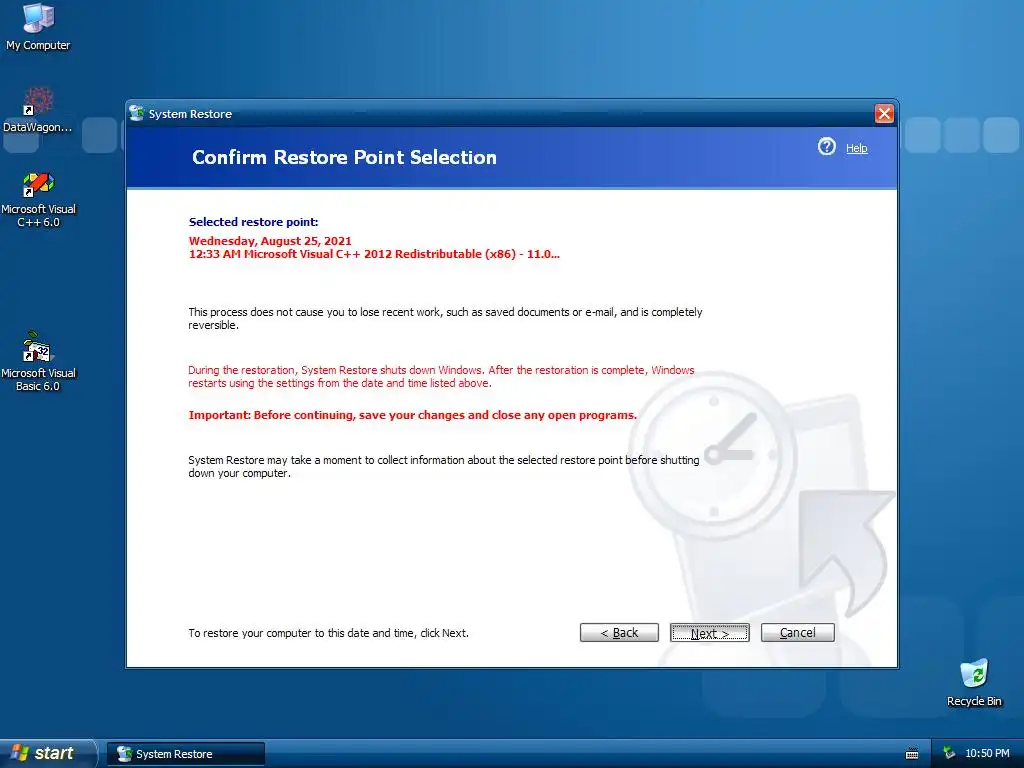1024x768 pixels.
Task: Click Next to confirm the restore
Action: pyautogui.click(x=709, y=632)
